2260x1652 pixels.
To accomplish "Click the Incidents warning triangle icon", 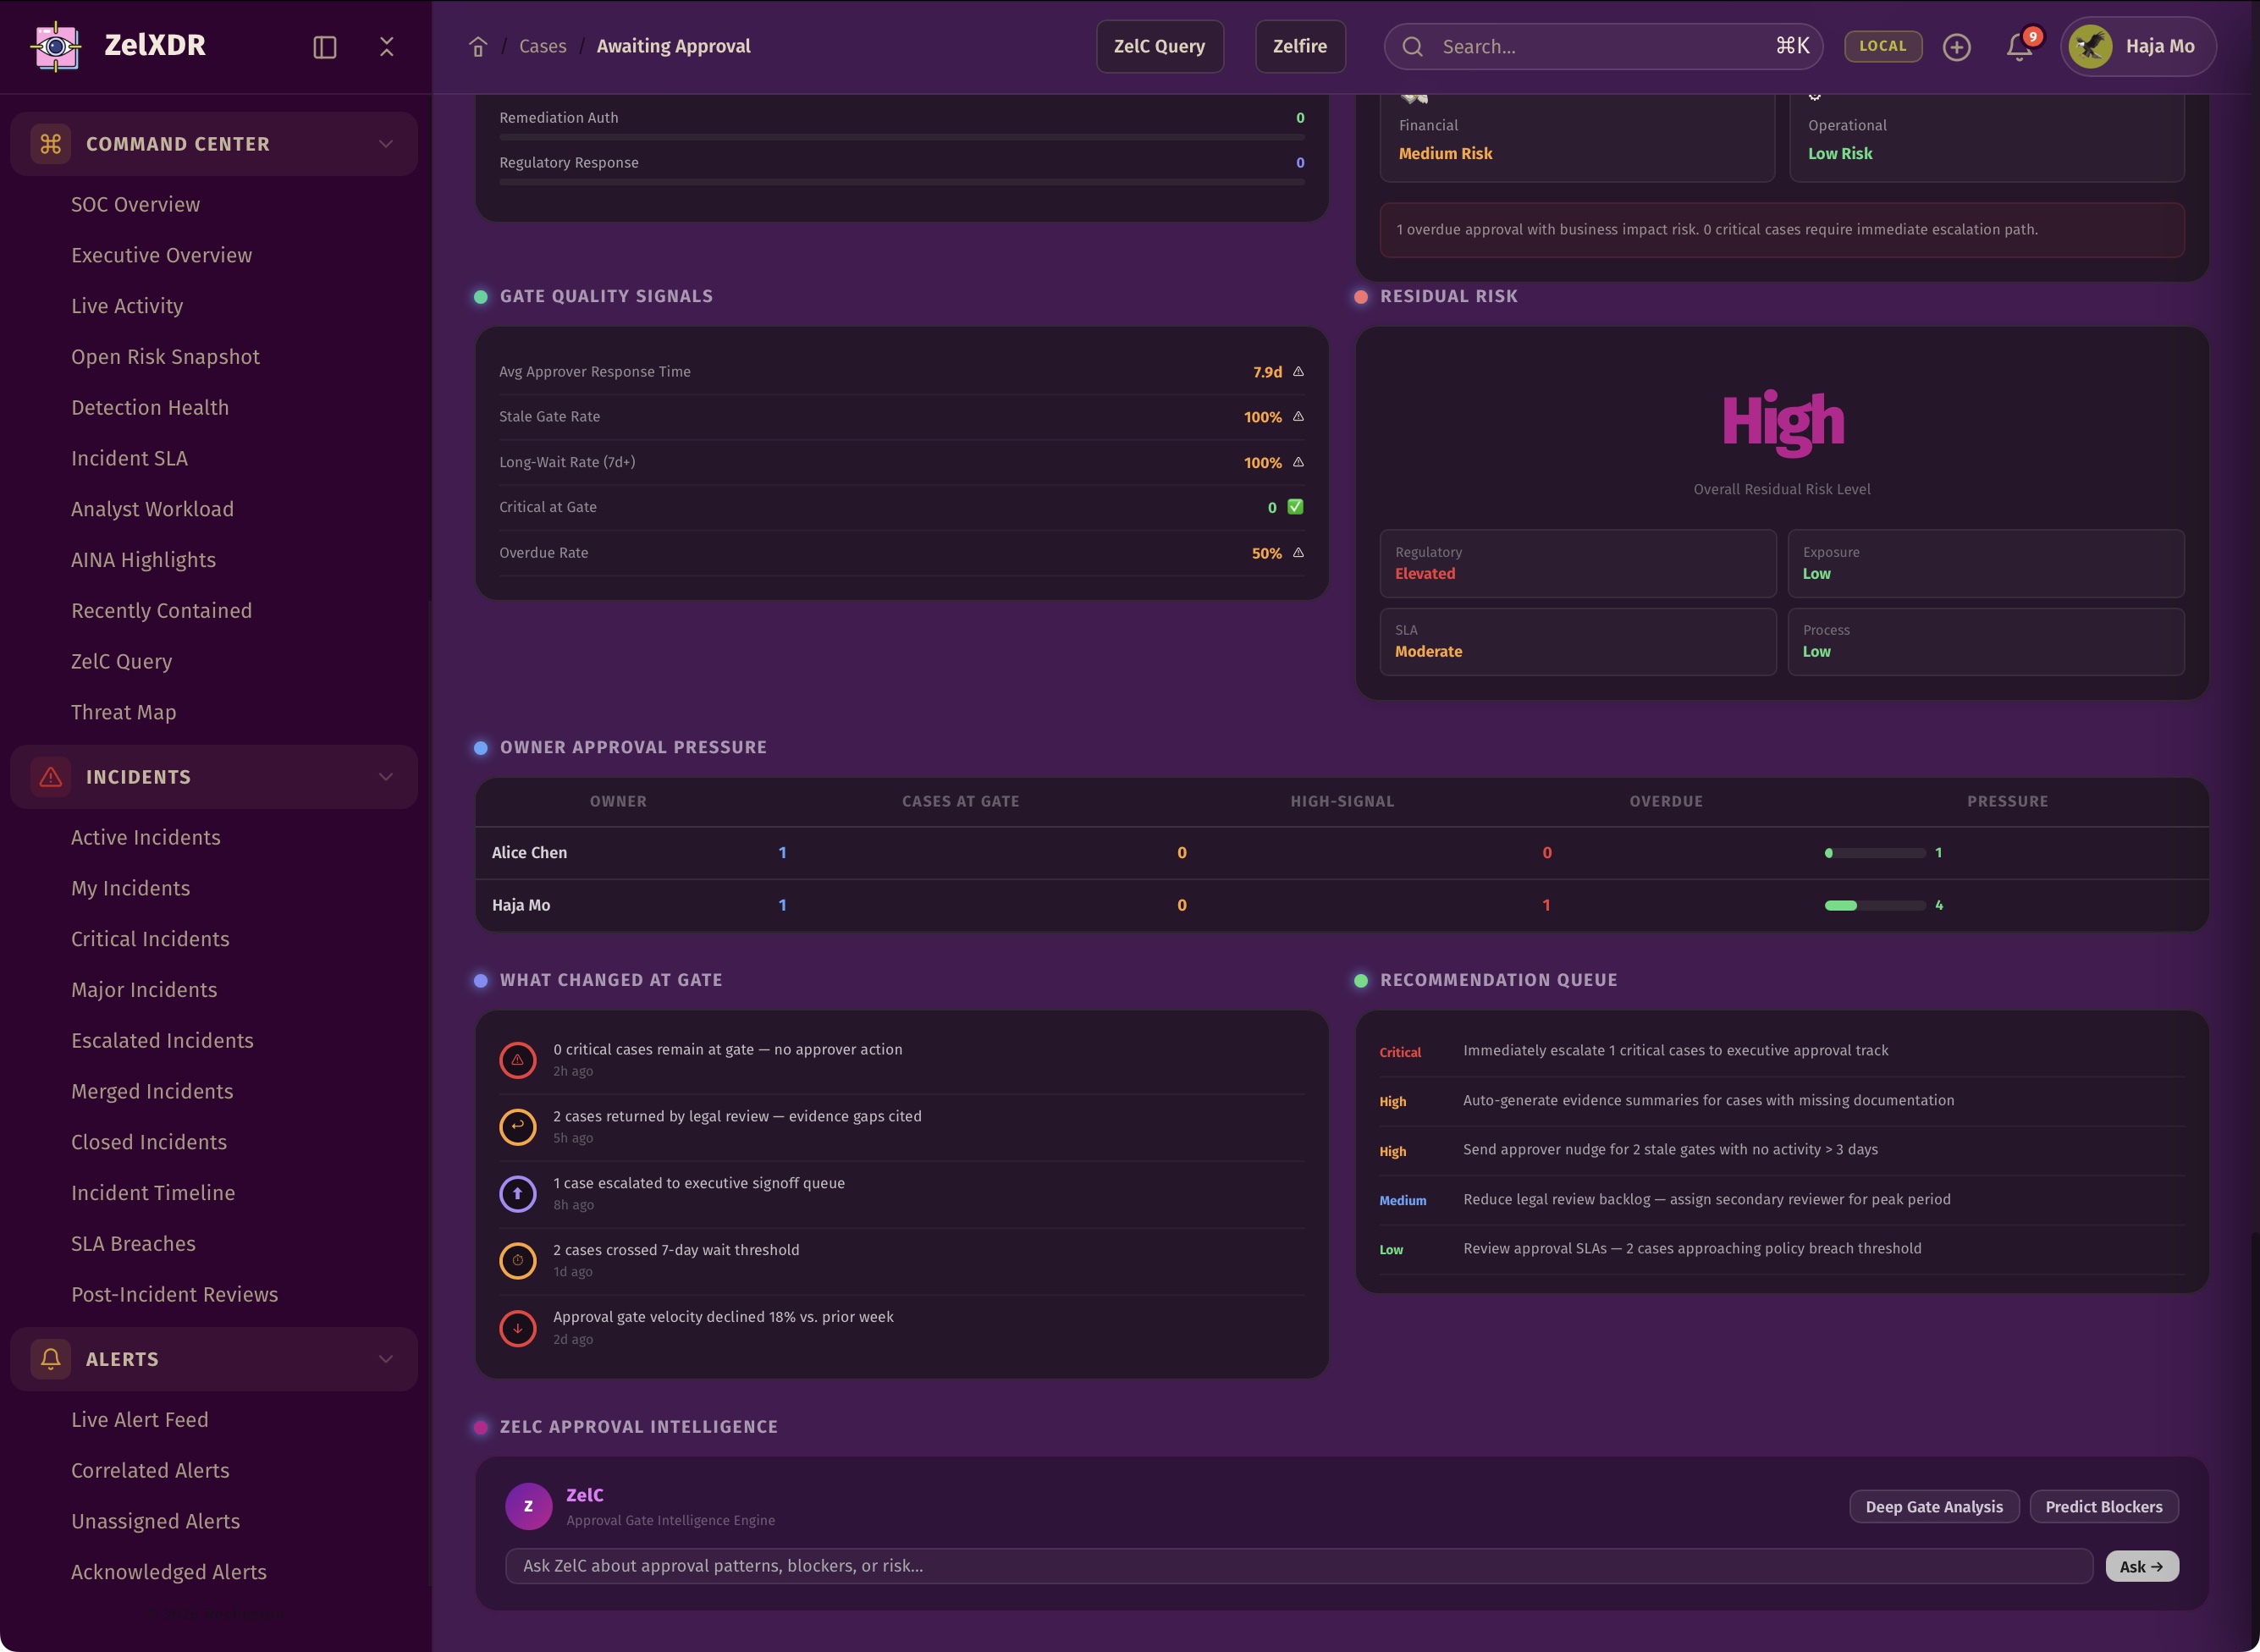I will 51,777.
